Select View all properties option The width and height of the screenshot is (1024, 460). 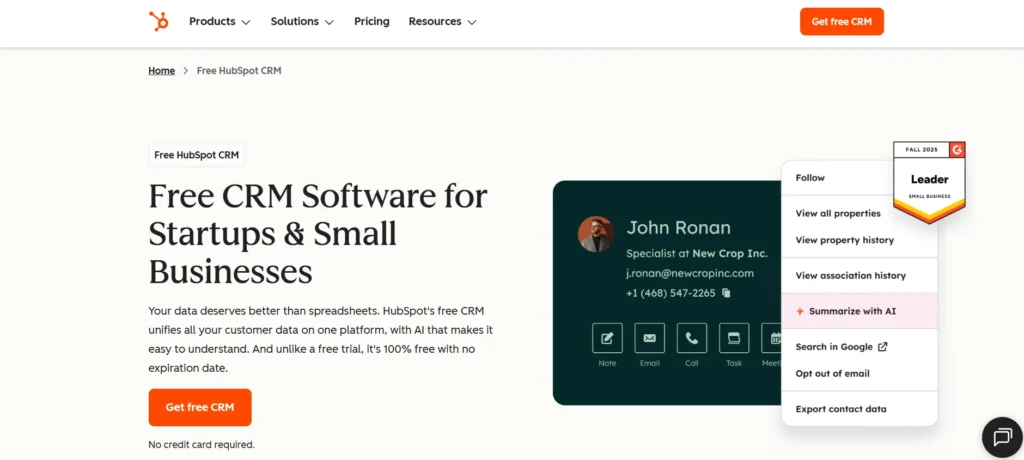[x=838, y=213]
